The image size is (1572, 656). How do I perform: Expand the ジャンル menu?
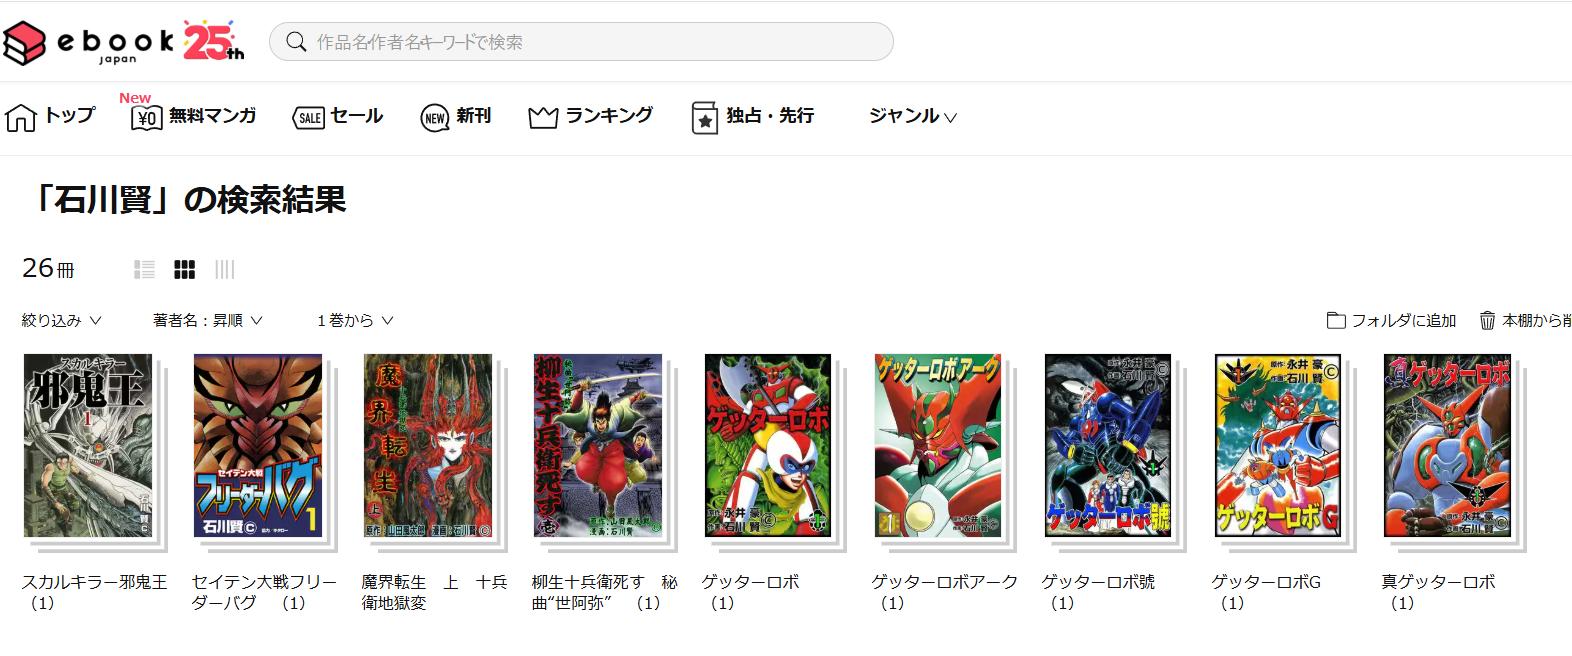pyautogui.click(x=913, y=116)
